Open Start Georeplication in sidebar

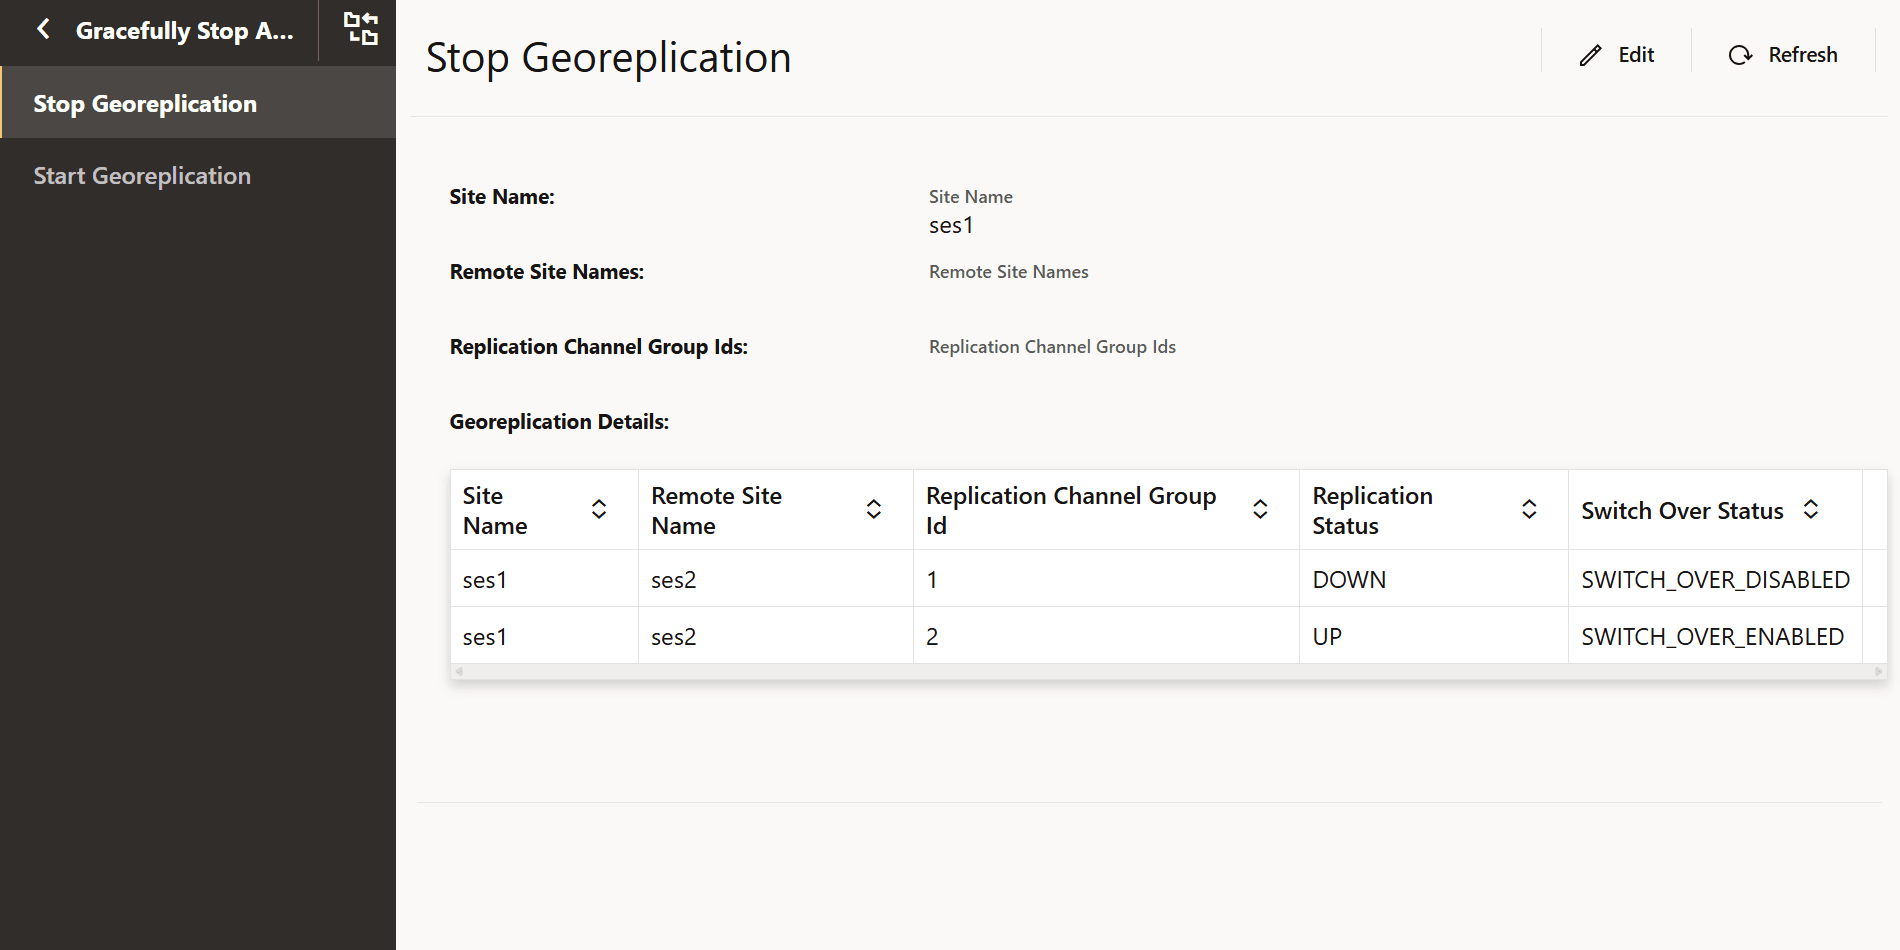tap(198, 175)
